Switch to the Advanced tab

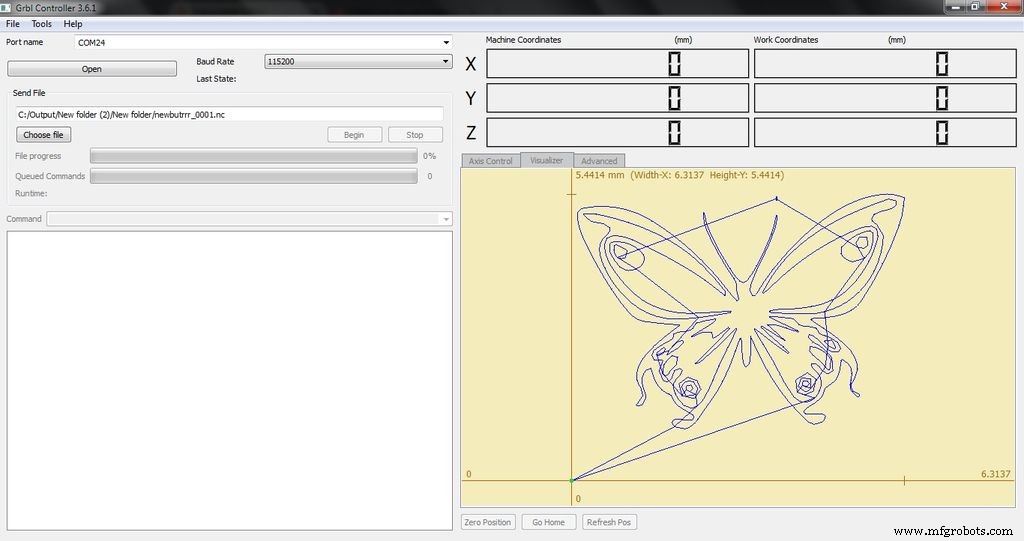tap(599, 161)
